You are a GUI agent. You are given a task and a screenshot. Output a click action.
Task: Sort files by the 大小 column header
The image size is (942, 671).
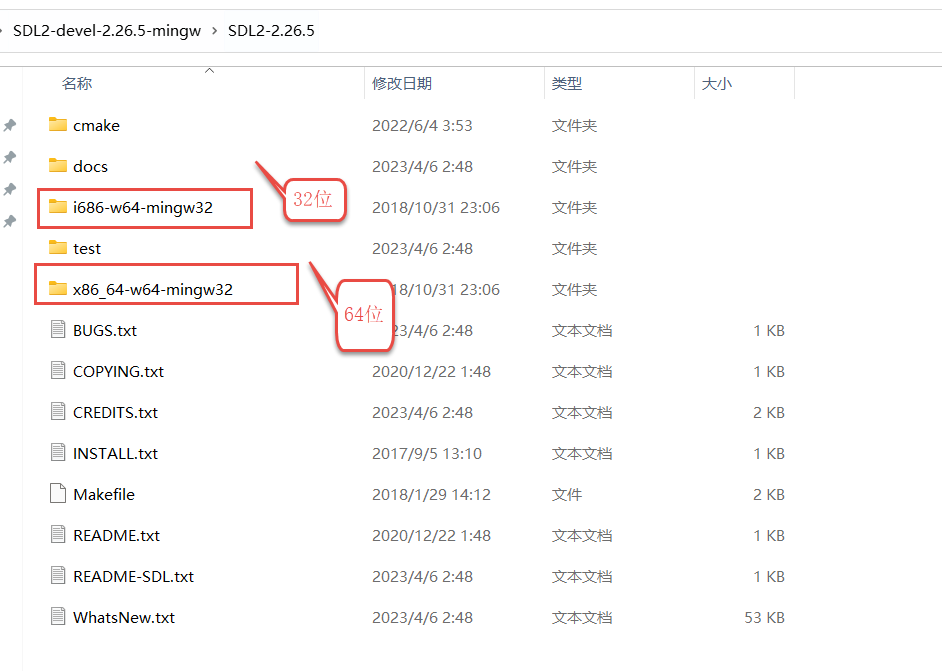click(718, 84)
